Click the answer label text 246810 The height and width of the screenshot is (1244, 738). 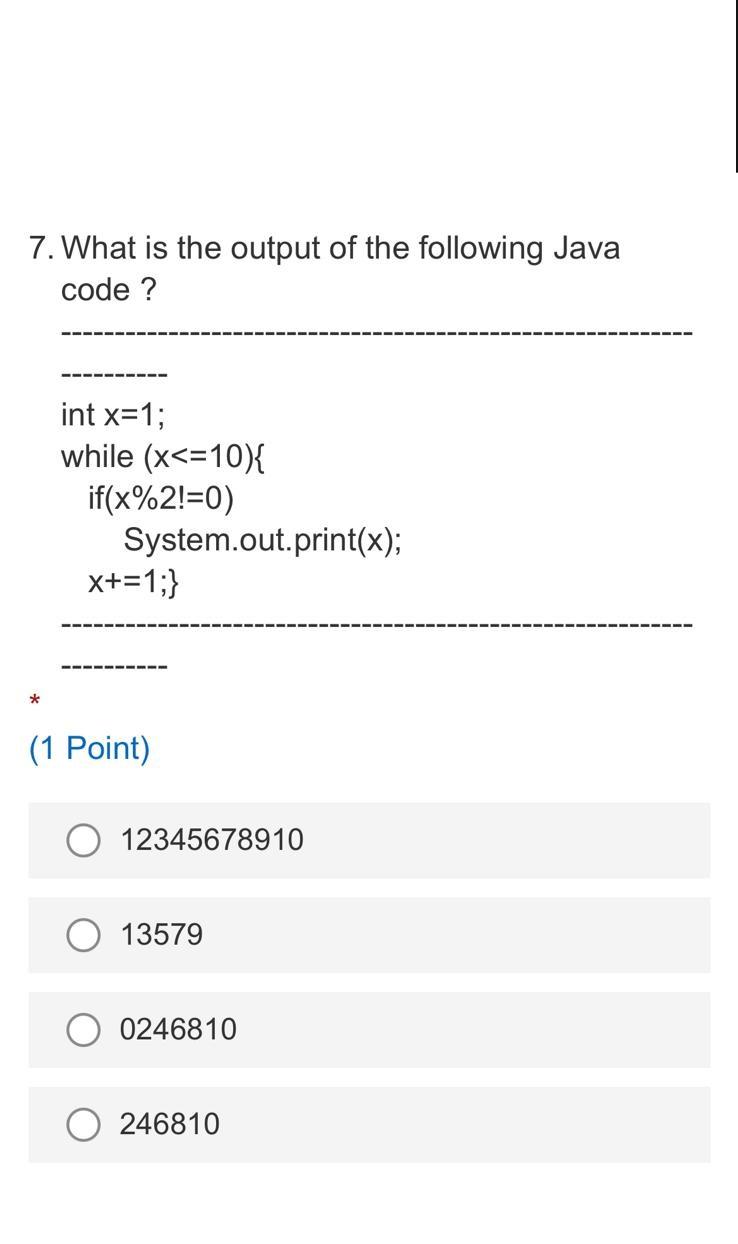[x=172, y=1123]
